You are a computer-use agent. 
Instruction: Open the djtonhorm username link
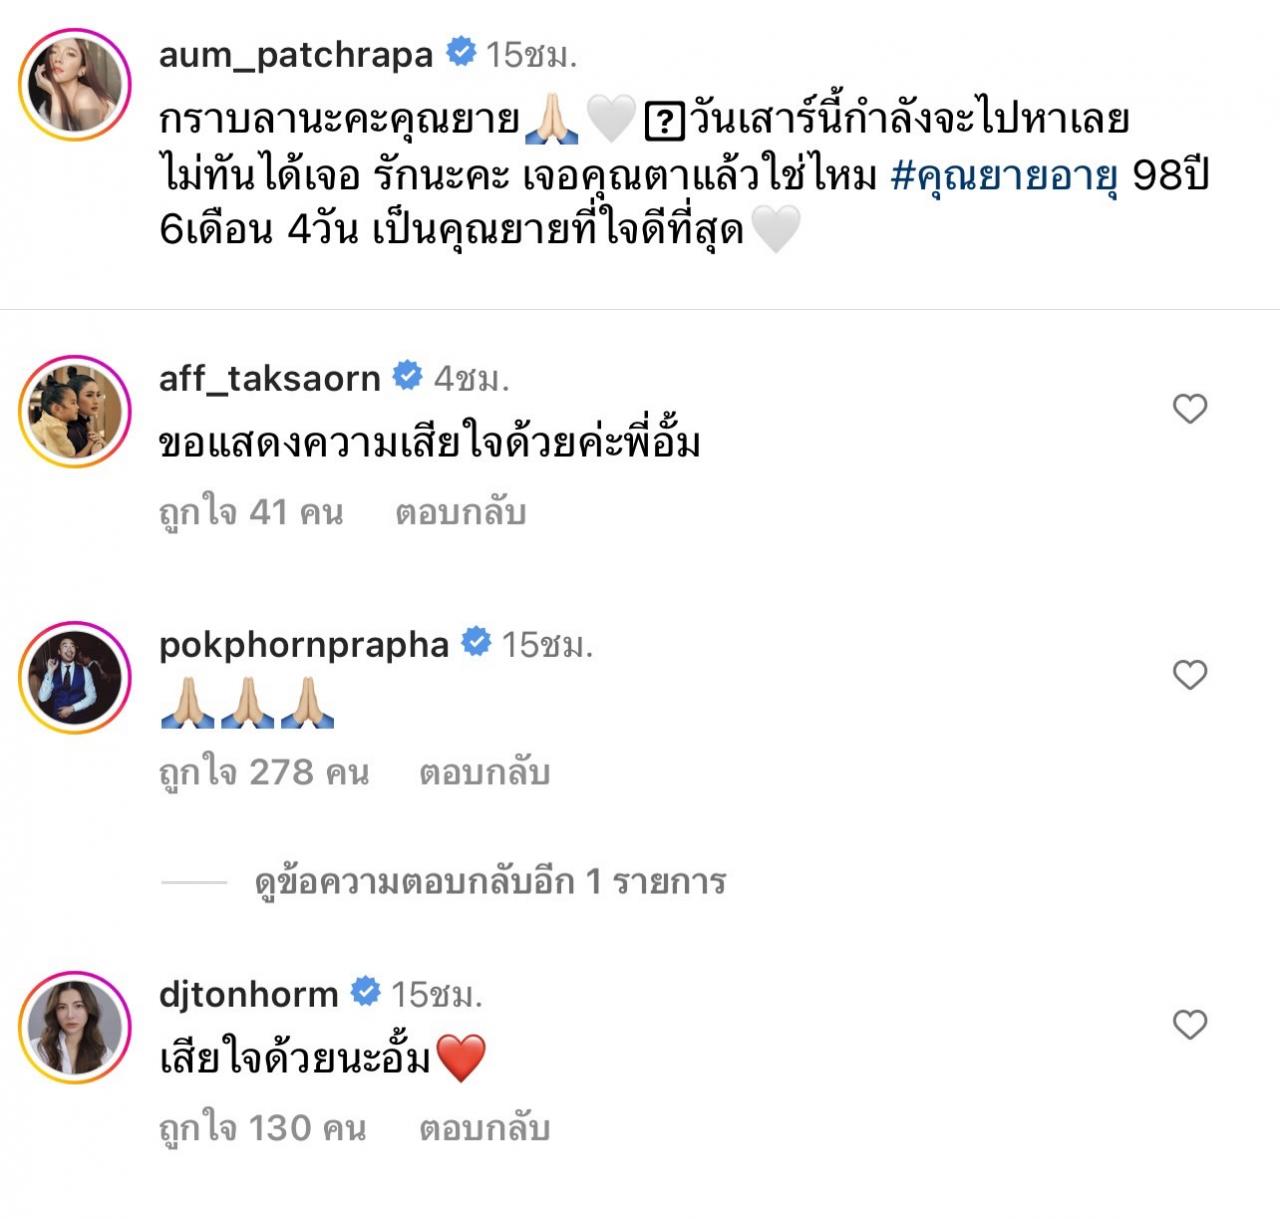click(x=249, y=994)
